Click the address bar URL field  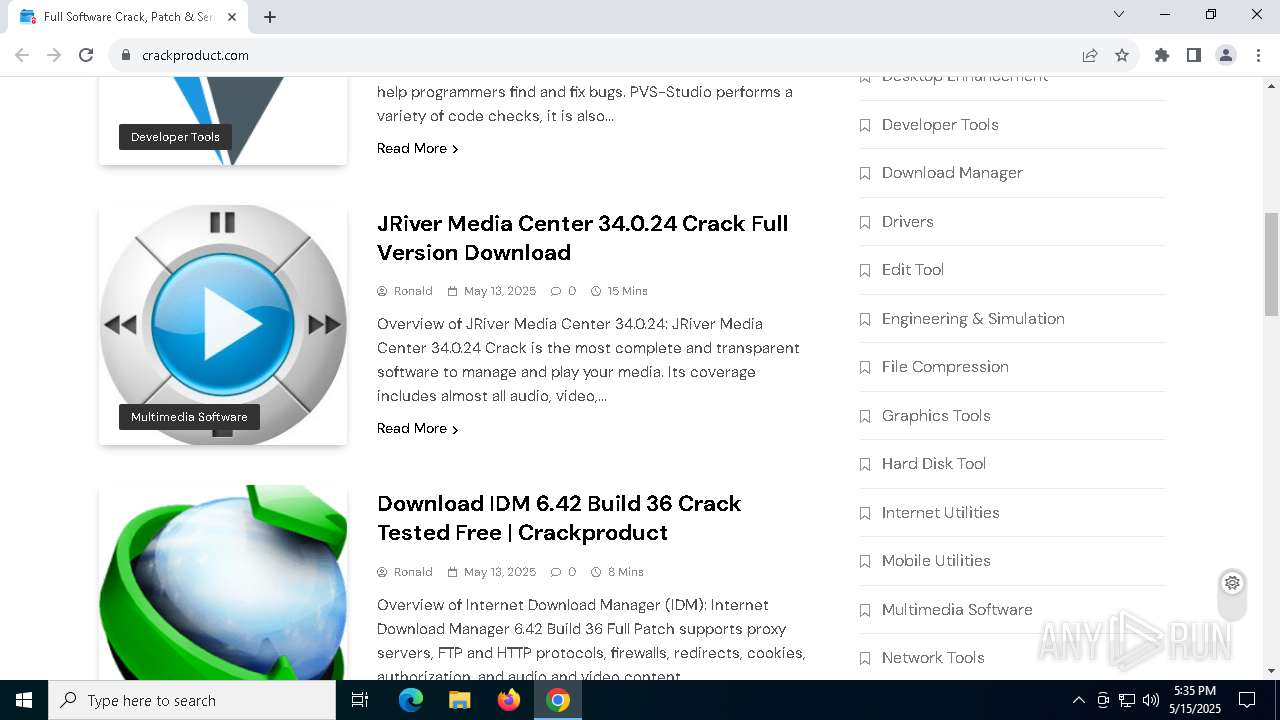point(600,55)
